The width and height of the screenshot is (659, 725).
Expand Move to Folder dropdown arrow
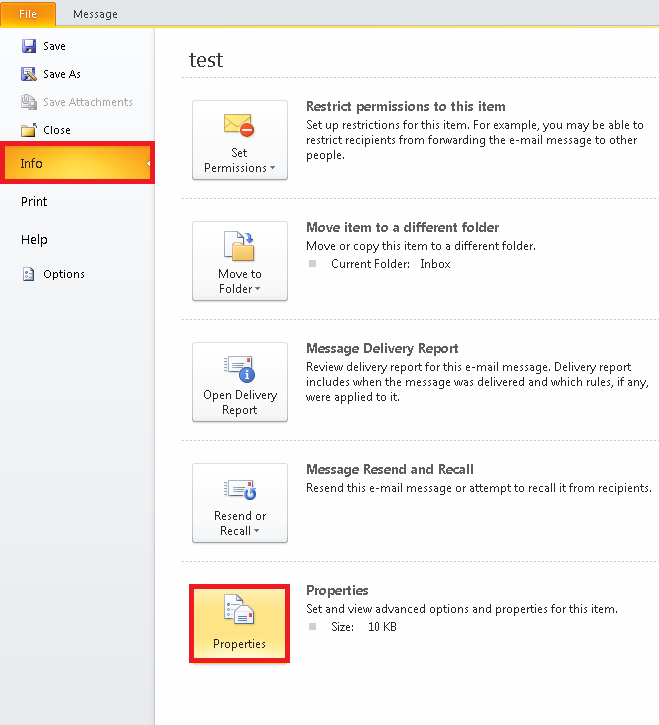click(x=258, y=289)
